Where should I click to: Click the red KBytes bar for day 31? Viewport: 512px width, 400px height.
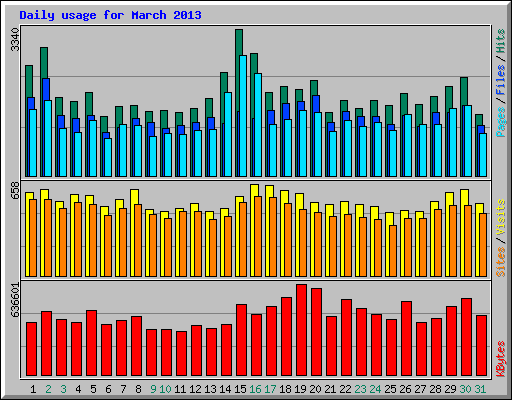(x=481, y=346)
